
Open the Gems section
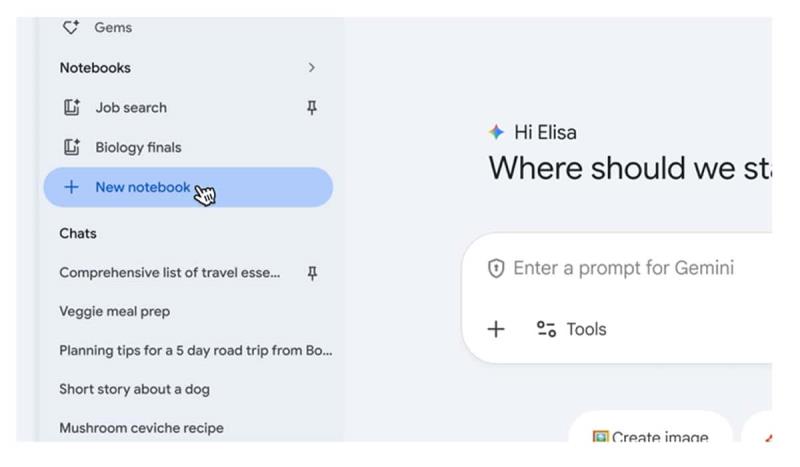(x=113, y=28)
